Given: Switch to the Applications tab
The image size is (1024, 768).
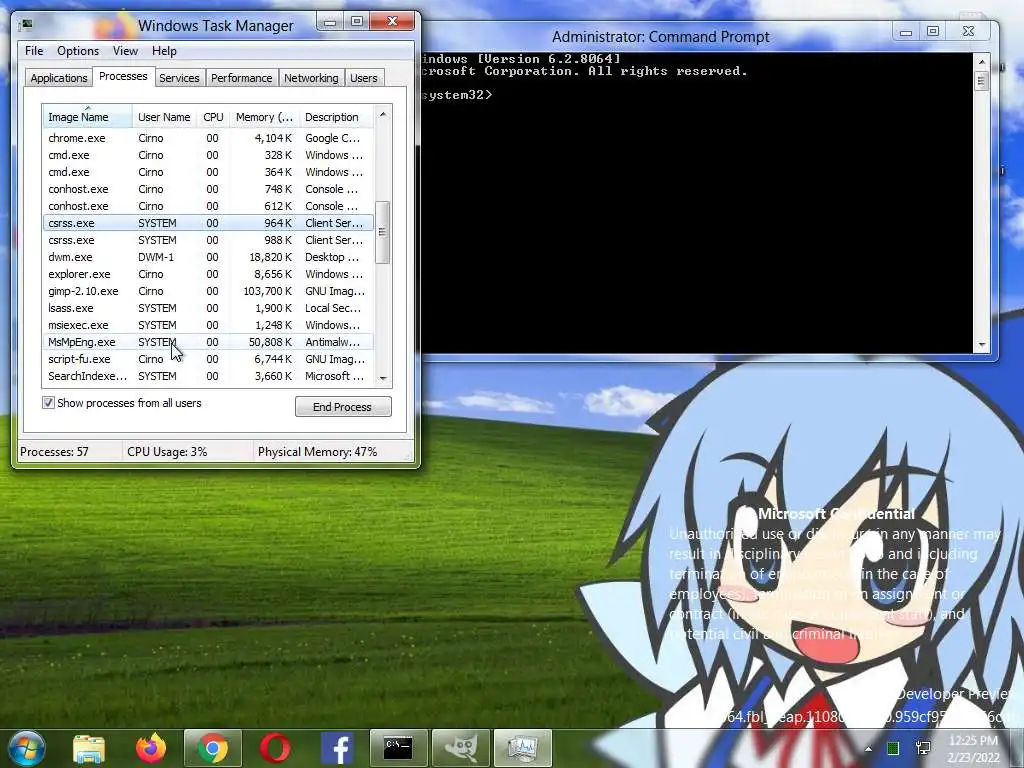Looking at the screenshot, I should pyautogui.click(x=59, y=78).
